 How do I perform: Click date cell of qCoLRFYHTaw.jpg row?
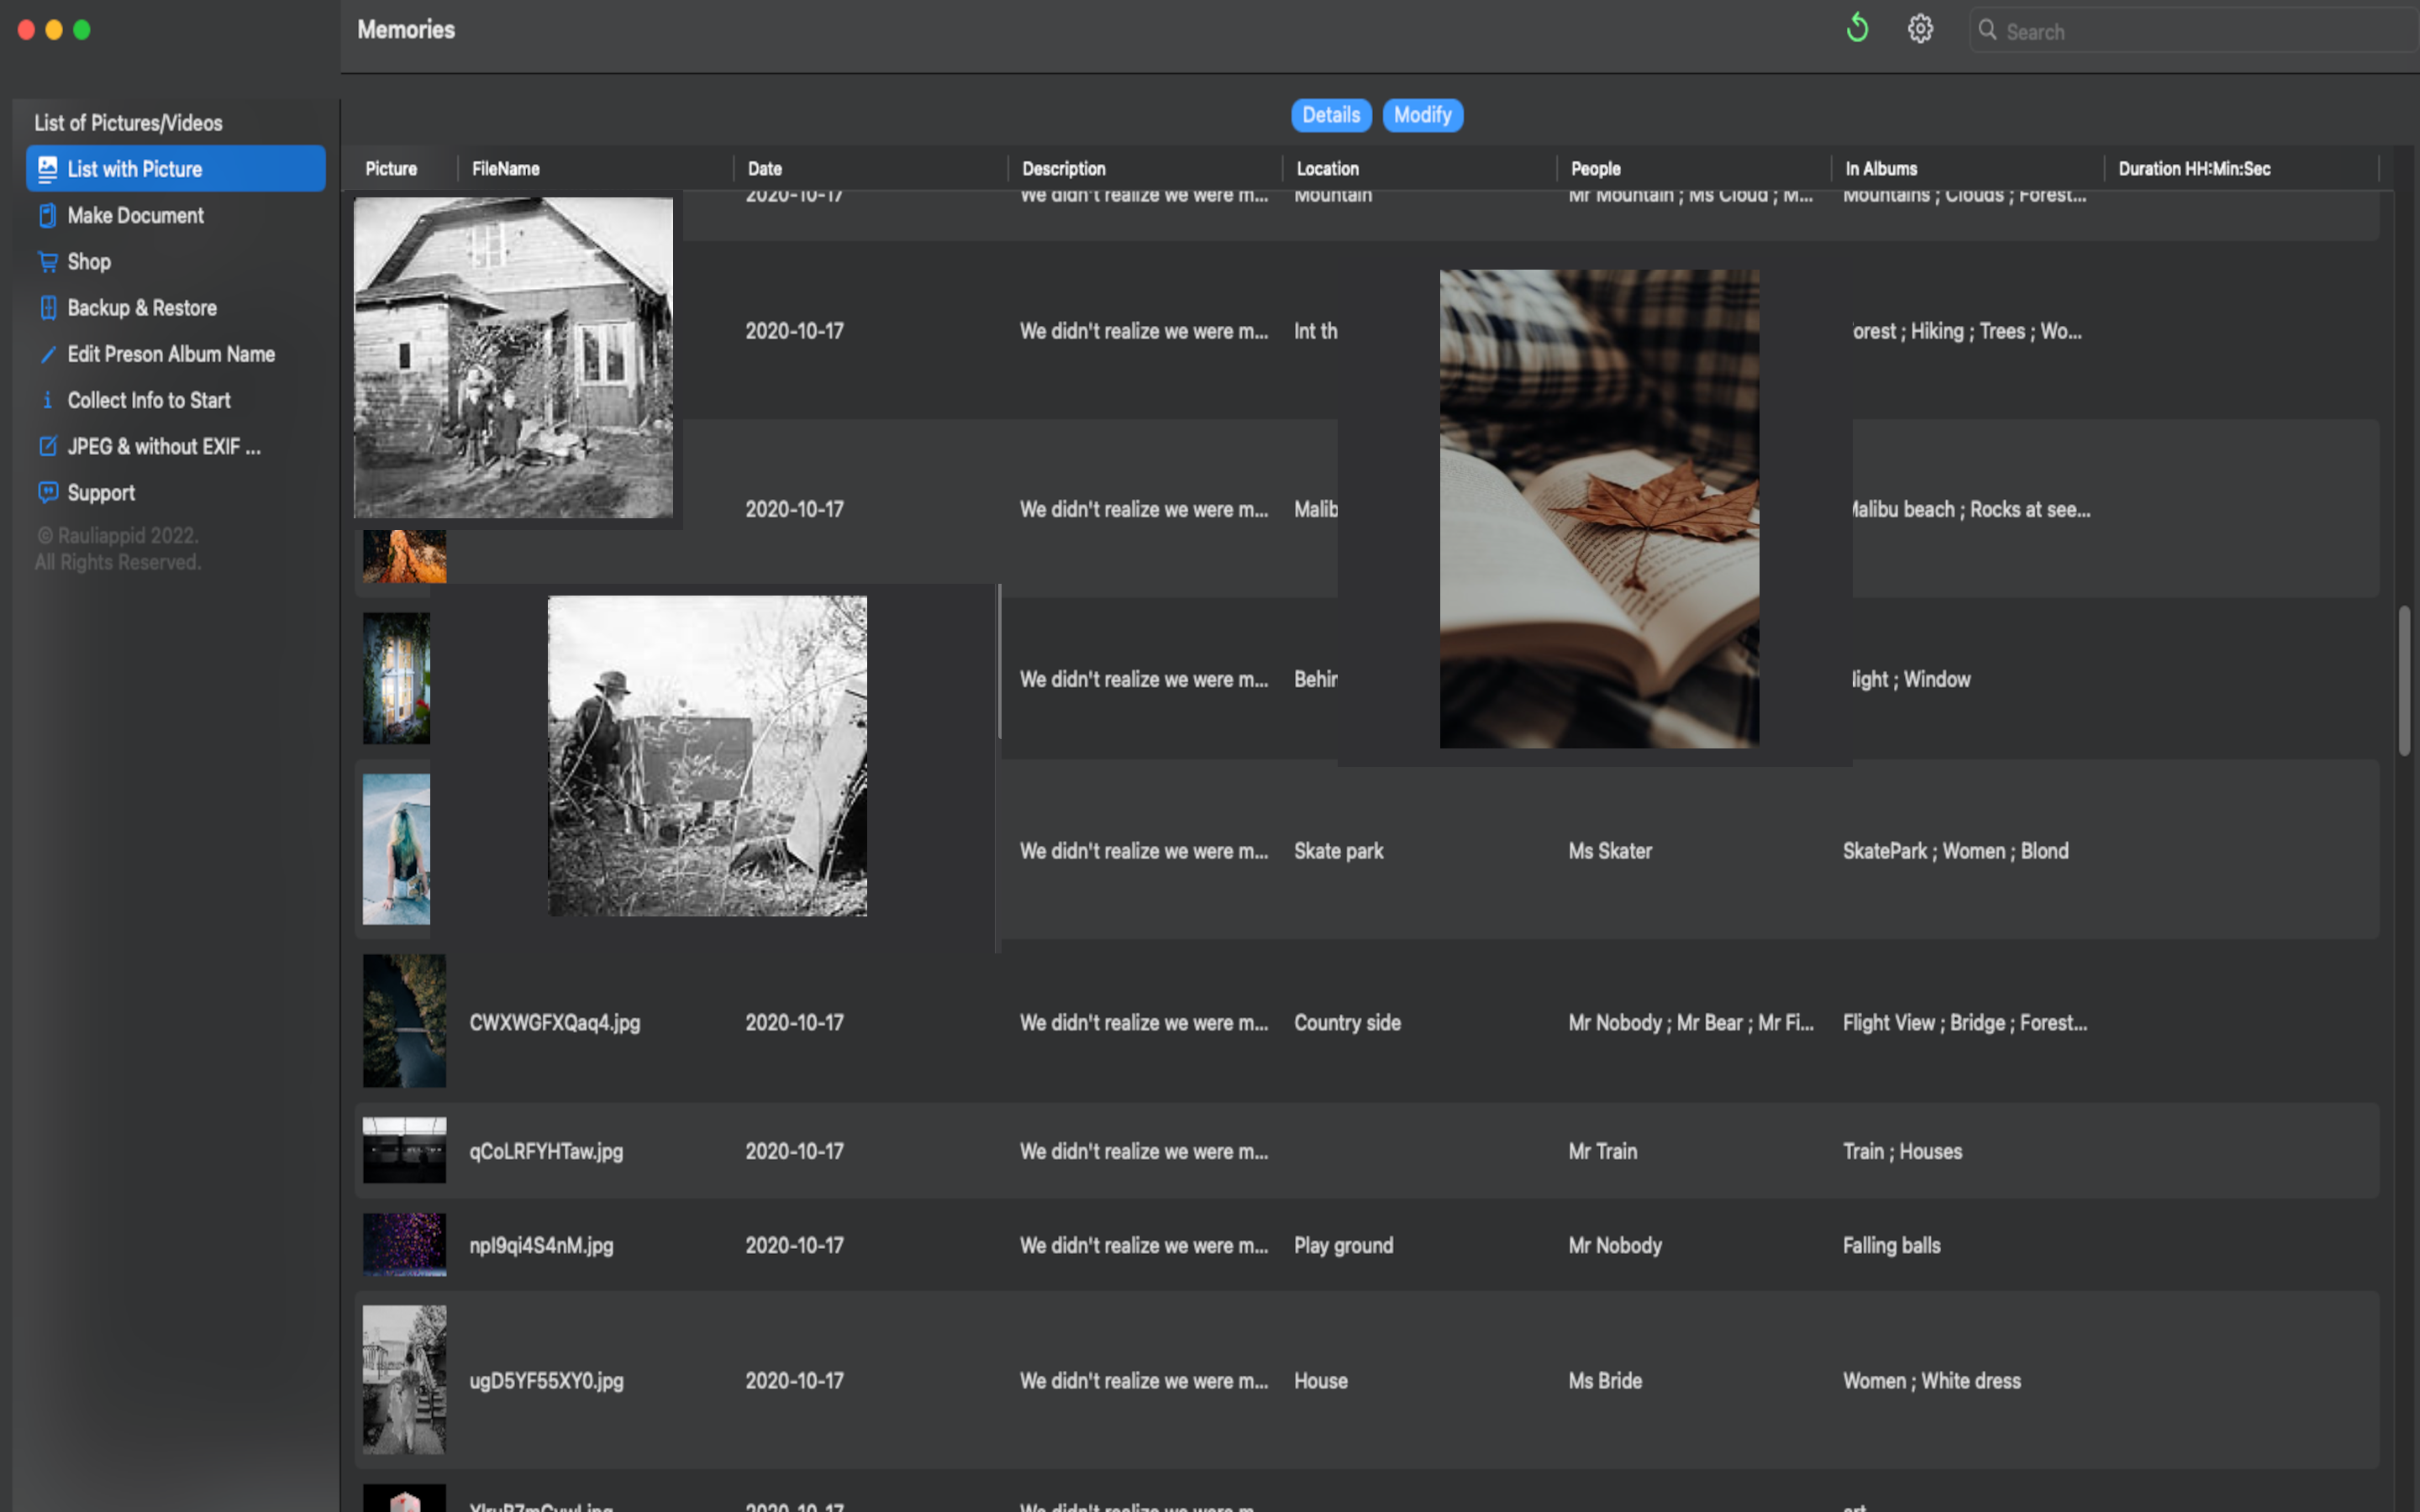[x=794, y=1151]
